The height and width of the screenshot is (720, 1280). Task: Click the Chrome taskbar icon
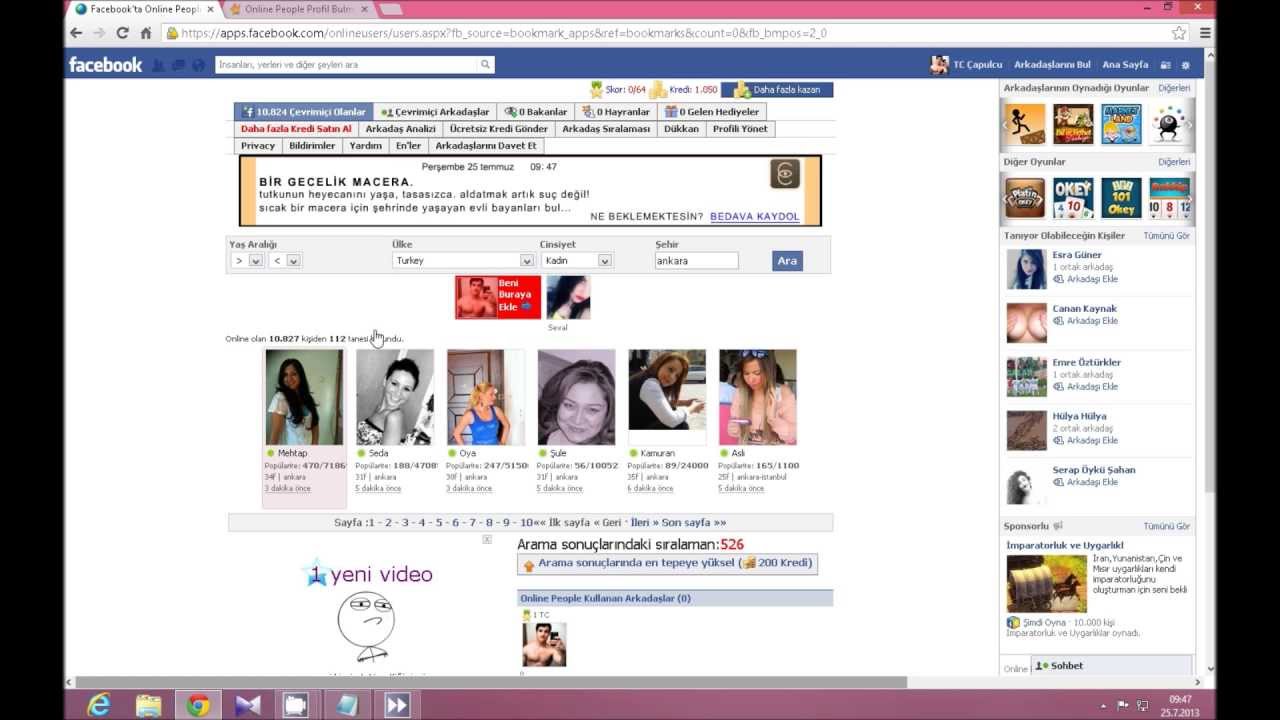(198, 705)
